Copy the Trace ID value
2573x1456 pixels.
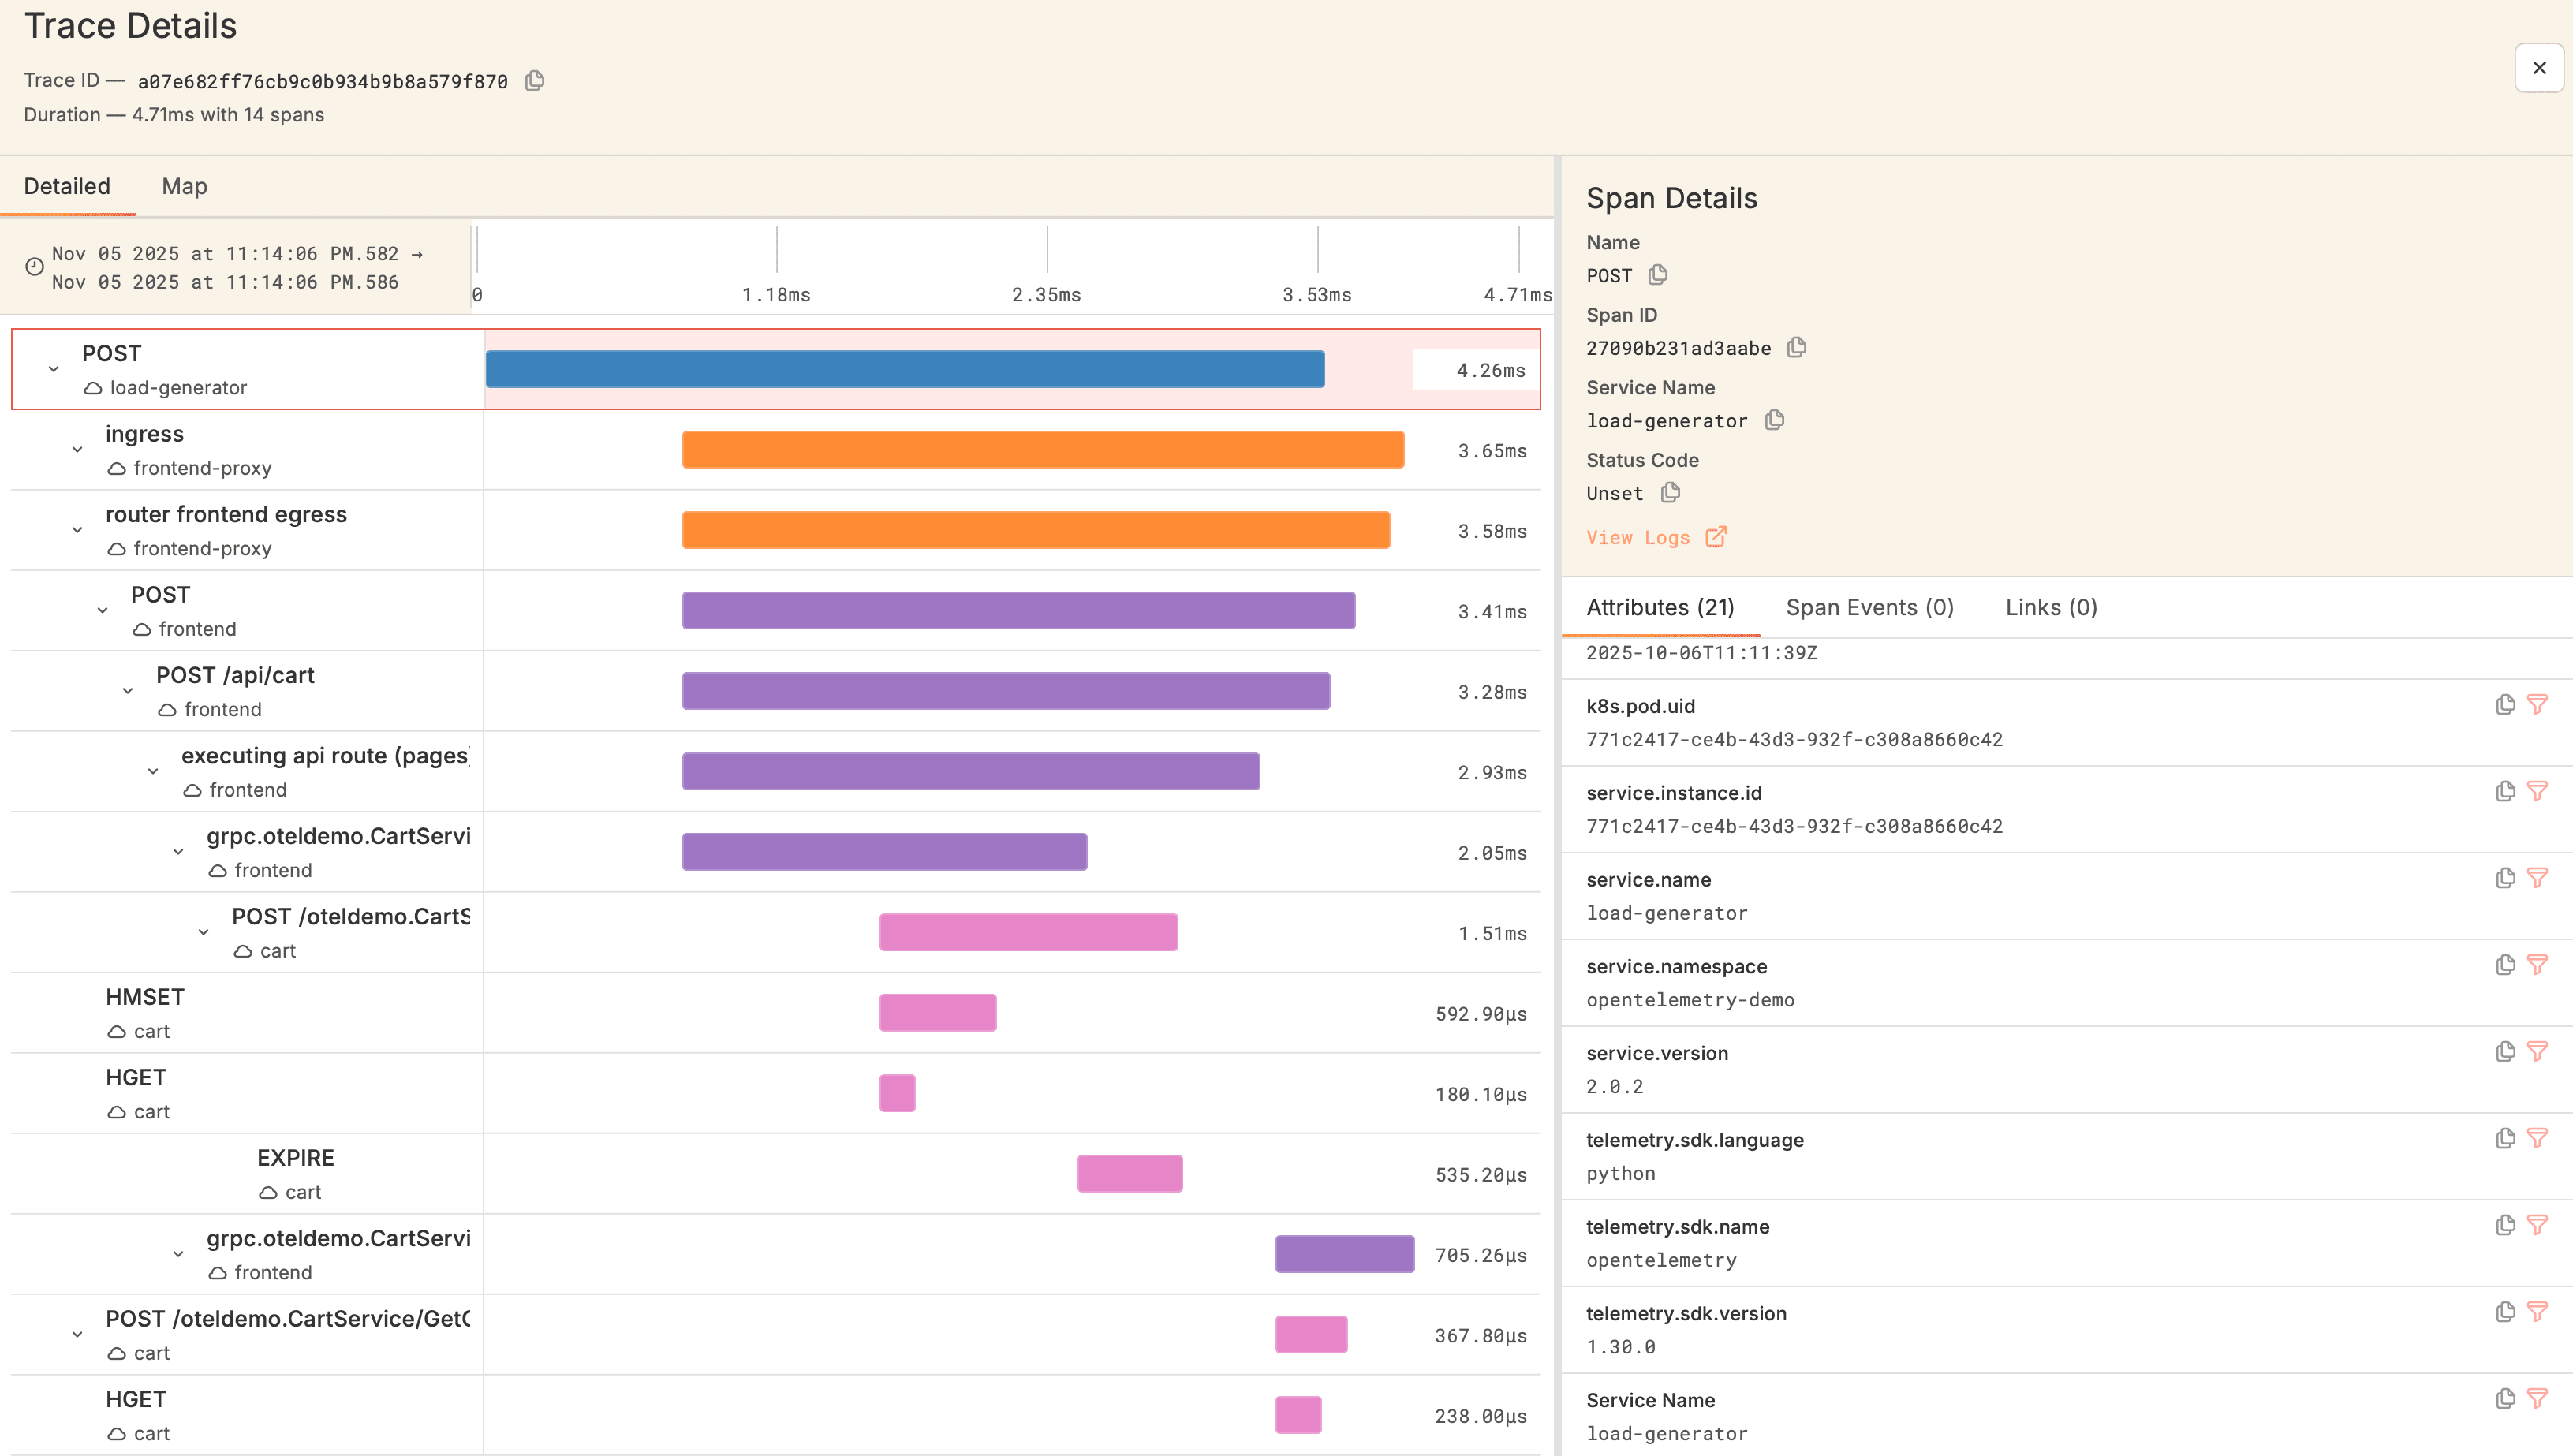pyautogui.click(x=535, y=80)
